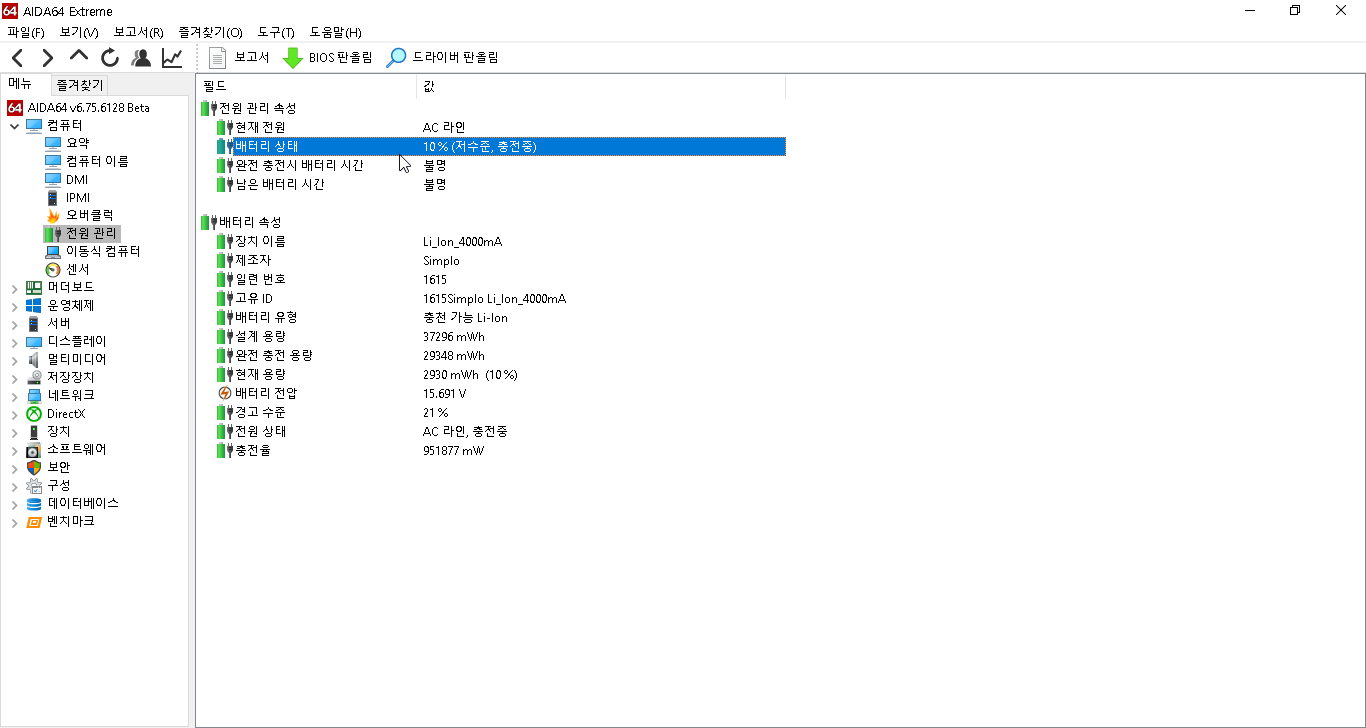Open the 즐겨찾기(O) menu
Image resolution: width=1366 pixels, height=728 pixels.
pyautogui.click(x=210, y=33)
